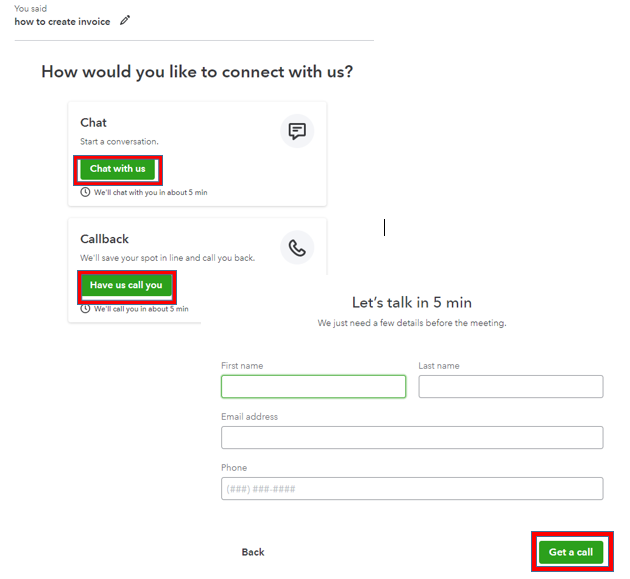Screen dimensions: 630x579
Task: Click the speech bubble icon in the Chat card
Action: 297,131
